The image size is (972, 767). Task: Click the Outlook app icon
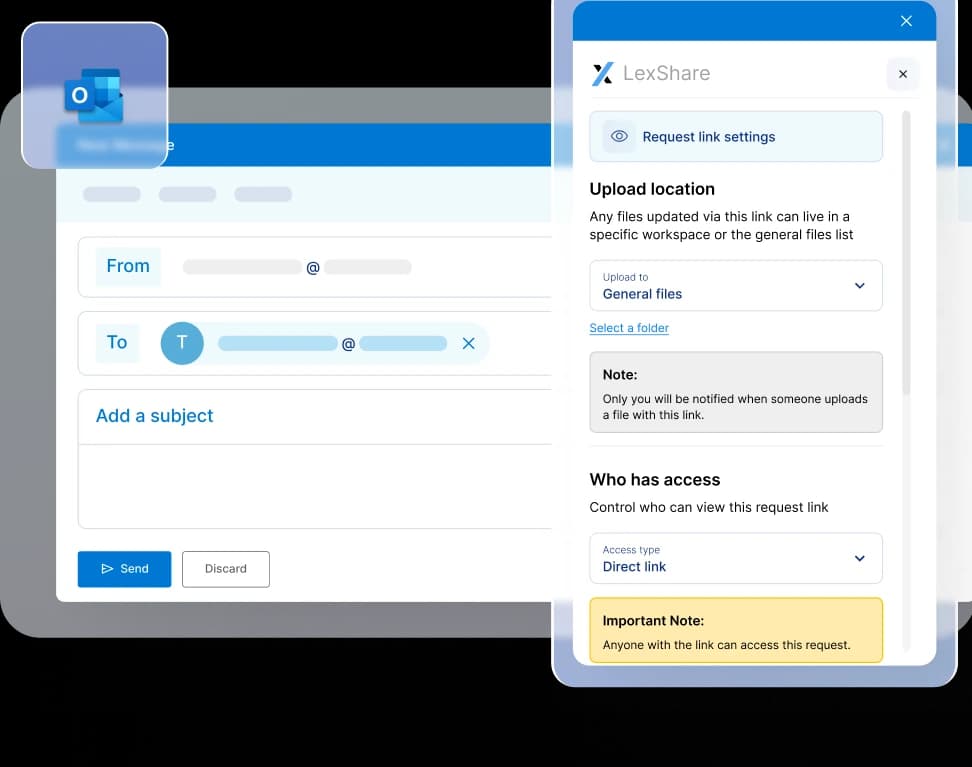[94, 96]
